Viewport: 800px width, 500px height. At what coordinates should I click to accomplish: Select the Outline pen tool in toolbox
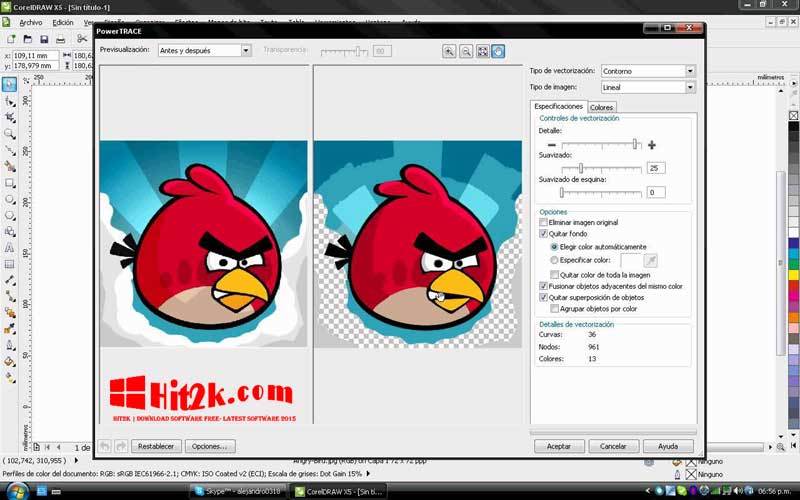[x=9, y=345]
